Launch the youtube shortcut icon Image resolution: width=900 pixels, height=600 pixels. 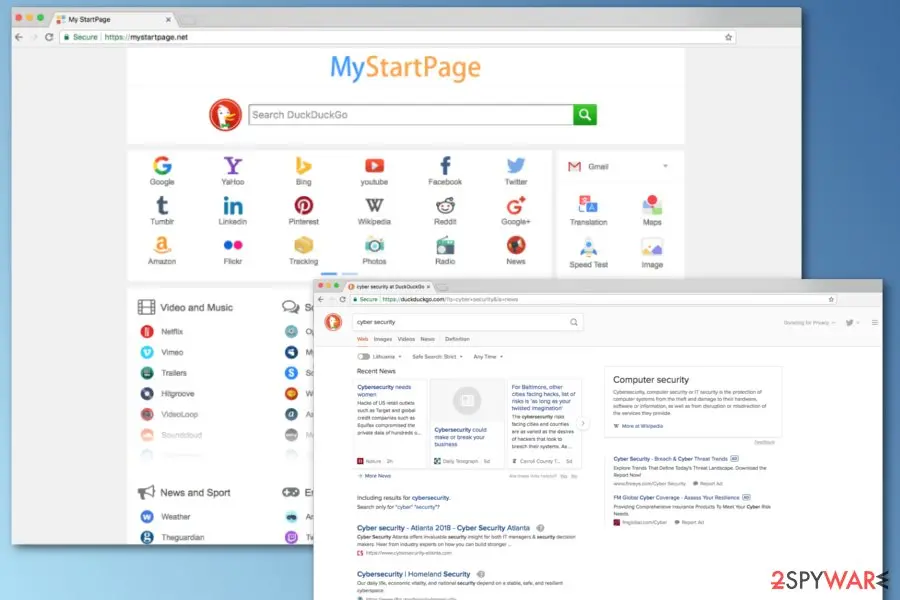374,166
